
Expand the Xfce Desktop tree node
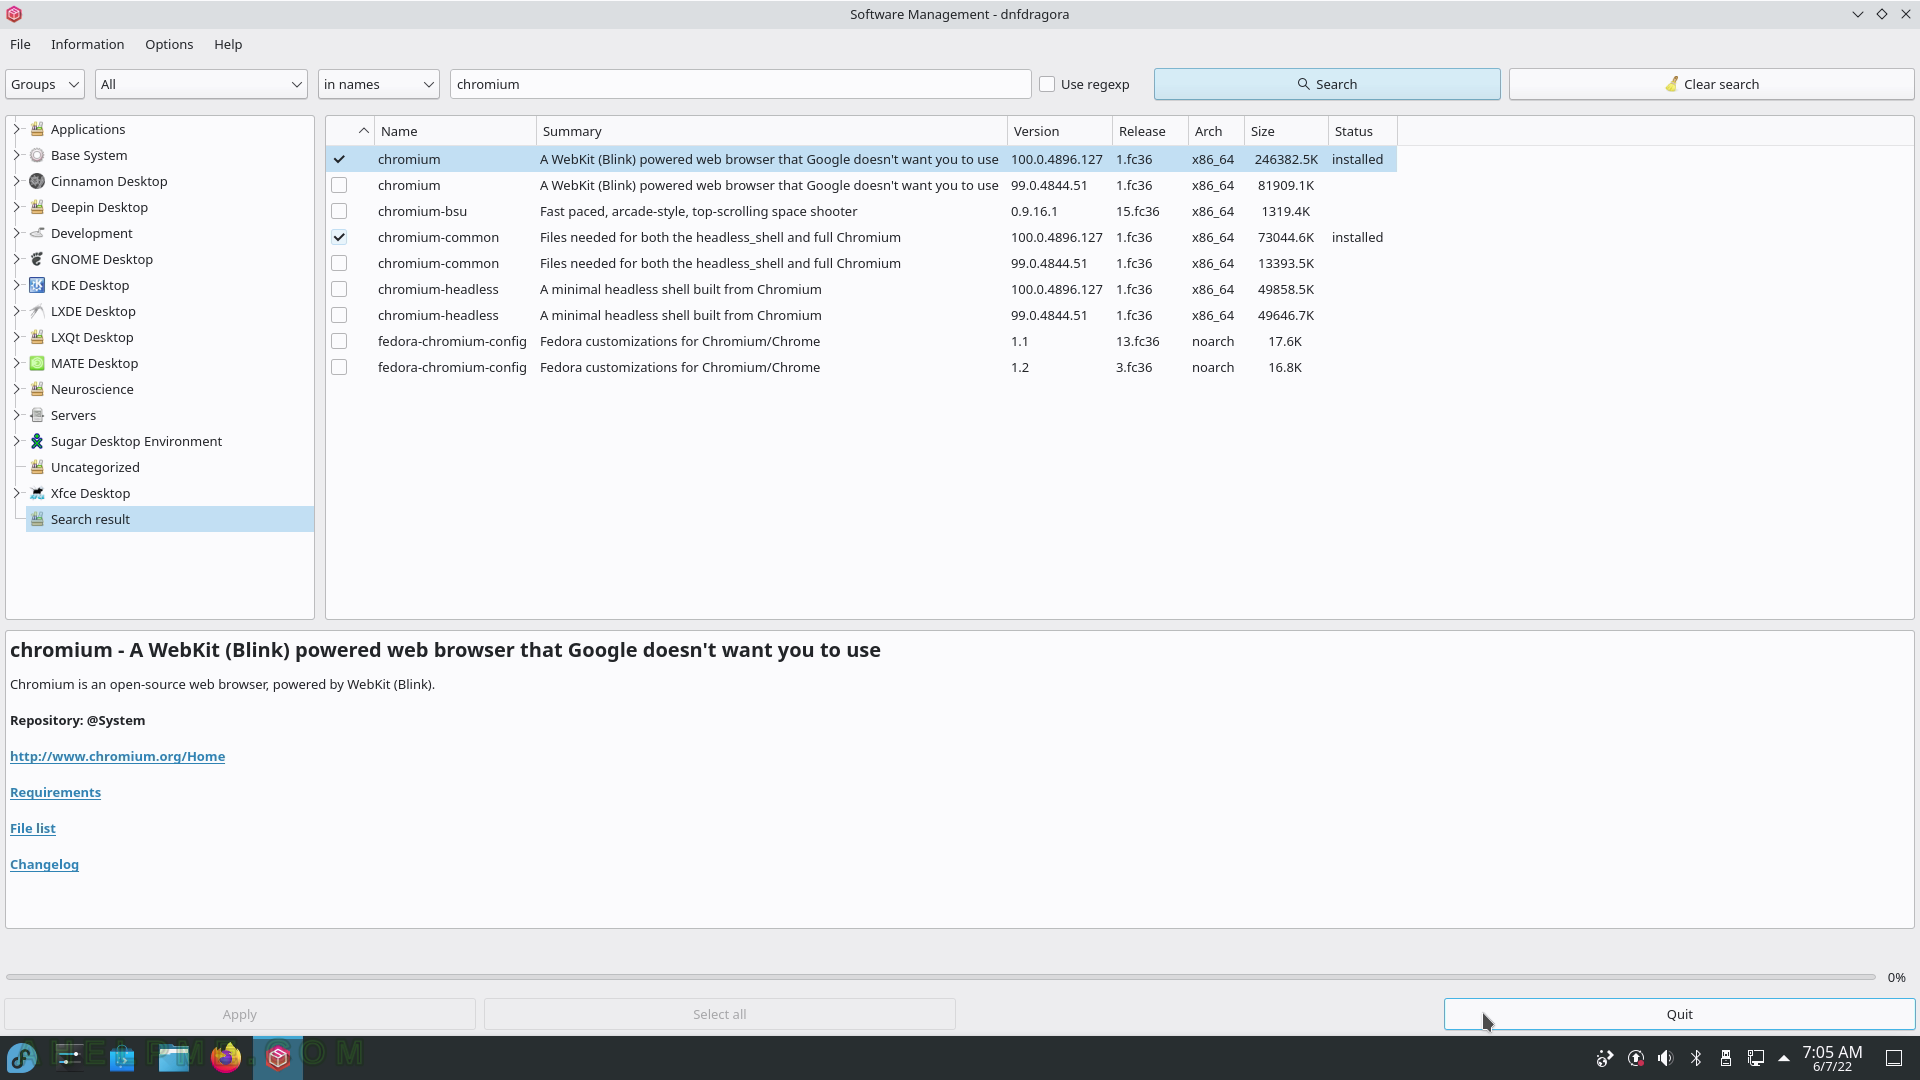(16, 493)
